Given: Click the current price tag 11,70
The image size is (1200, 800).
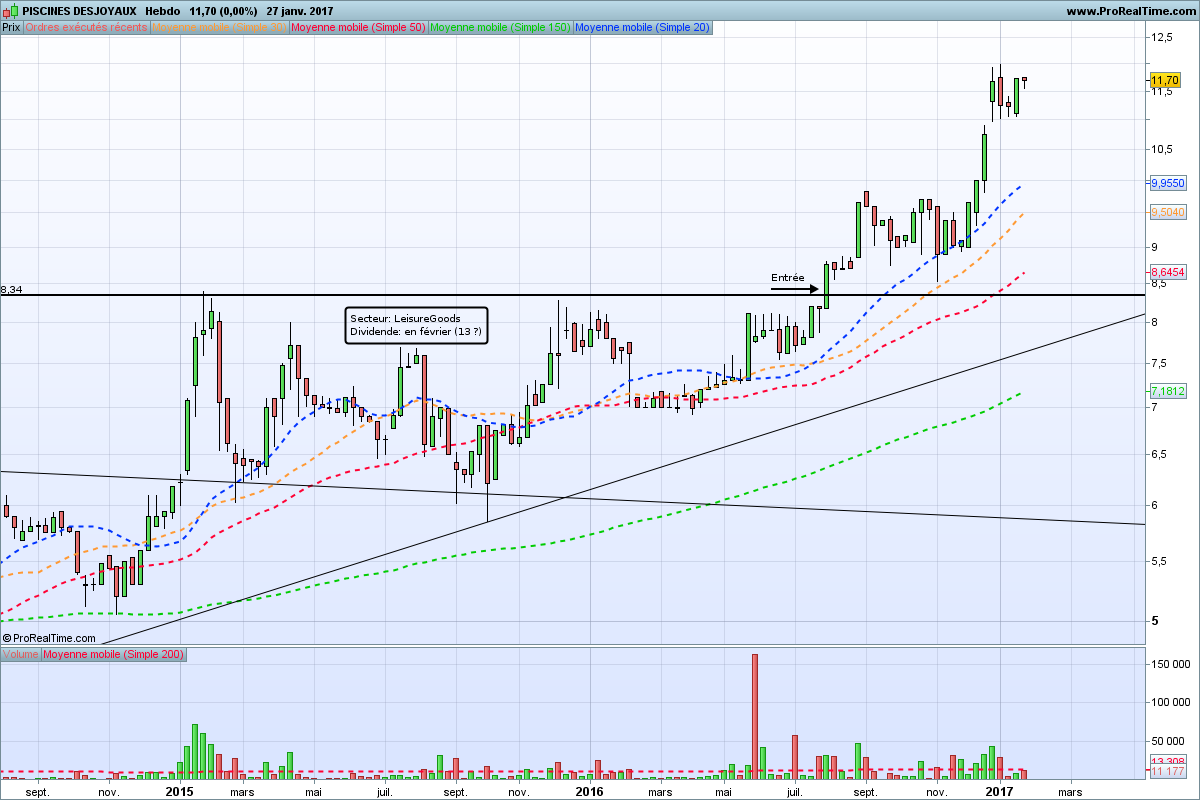Looking at the screenshot, I should pos(1165,80).
